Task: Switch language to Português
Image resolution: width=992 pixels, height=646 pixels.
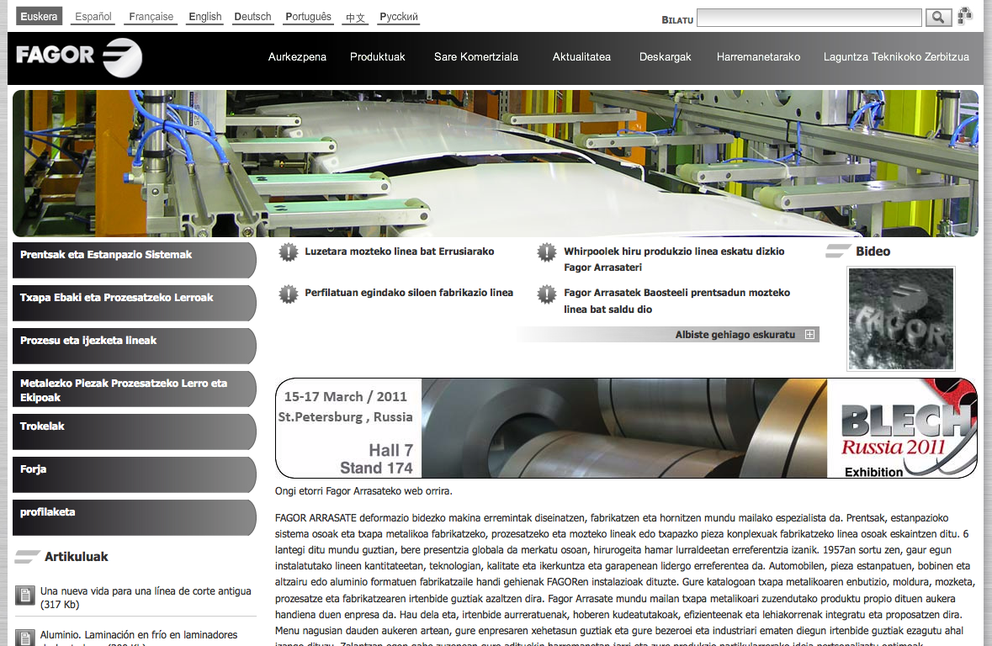Action: click(x=308, y=16)
